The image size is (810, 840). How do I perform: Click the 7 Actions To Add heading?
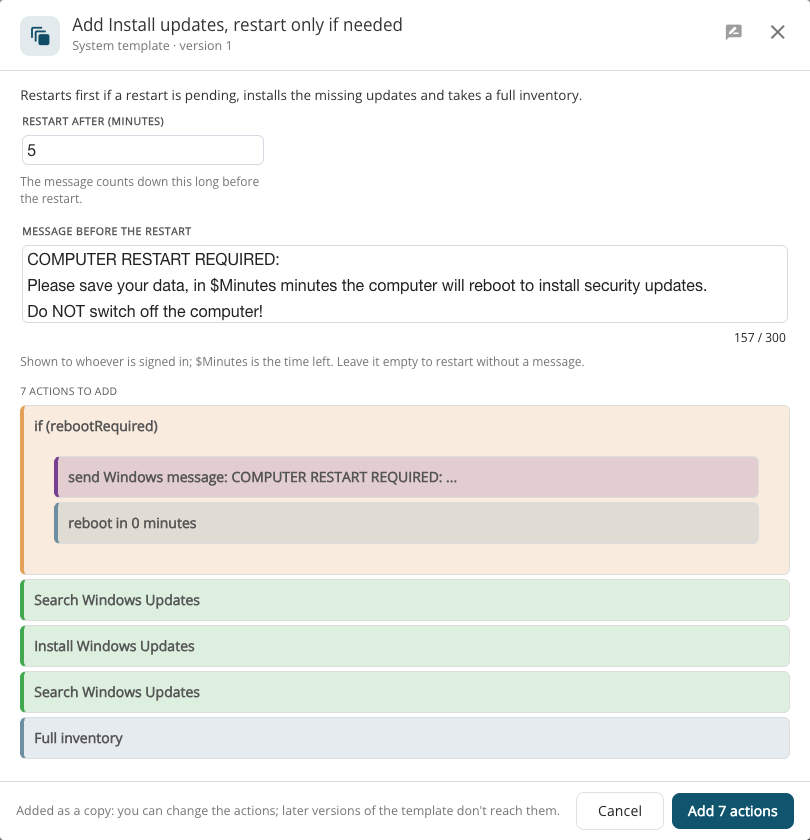(x=69, y=391)
